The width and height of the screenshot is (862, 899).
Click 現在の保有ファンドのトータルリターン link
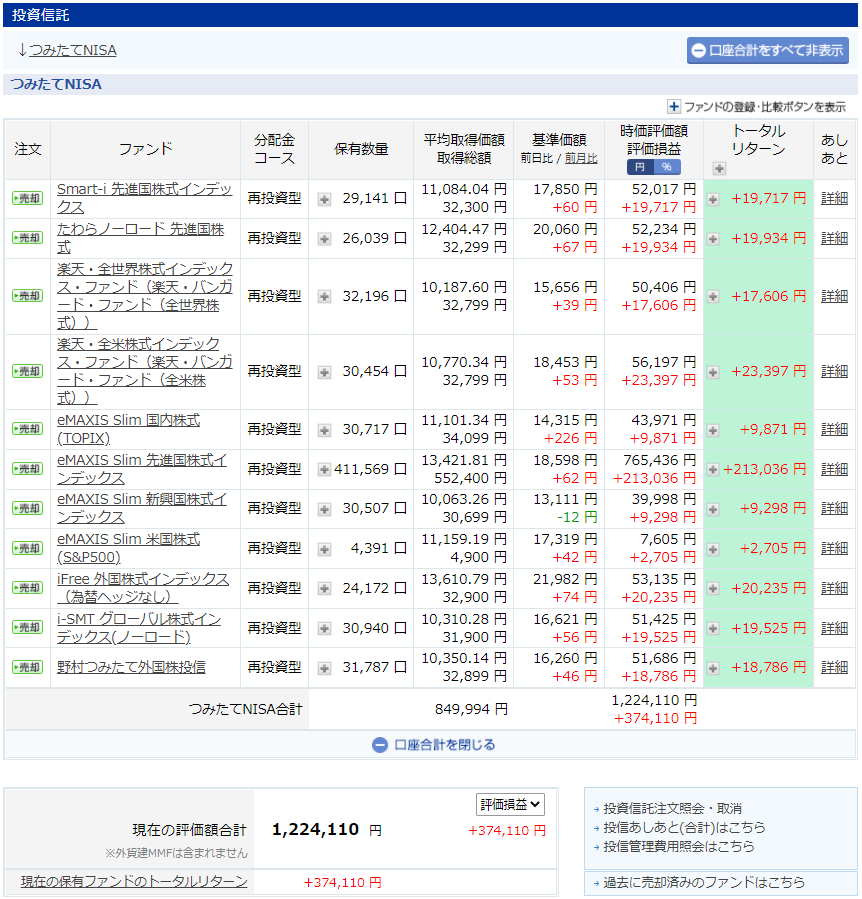tap(134, 882)
